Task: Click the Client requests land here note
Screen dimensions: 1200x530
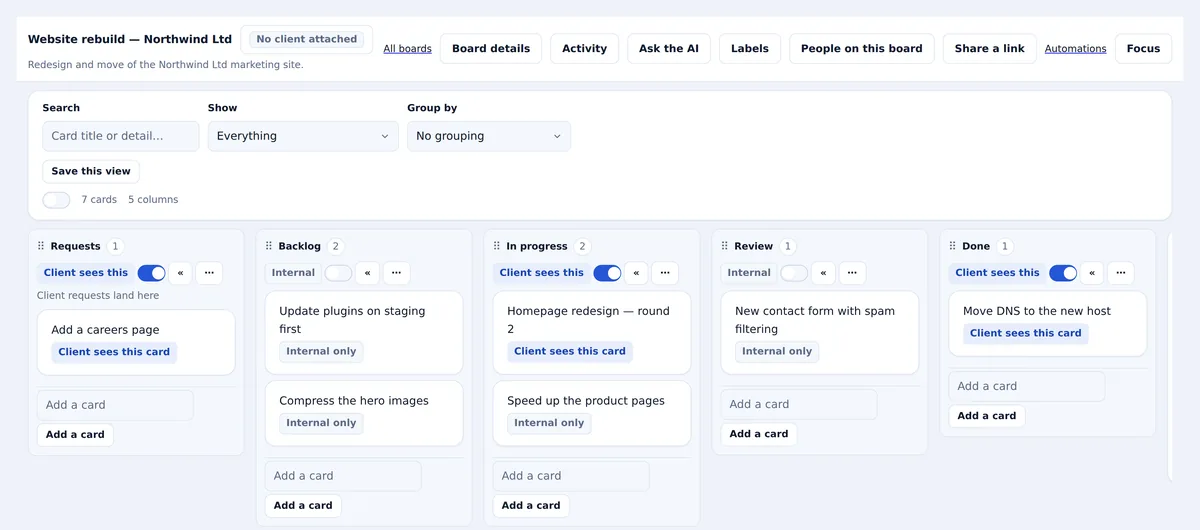Action: coord(98,296)
